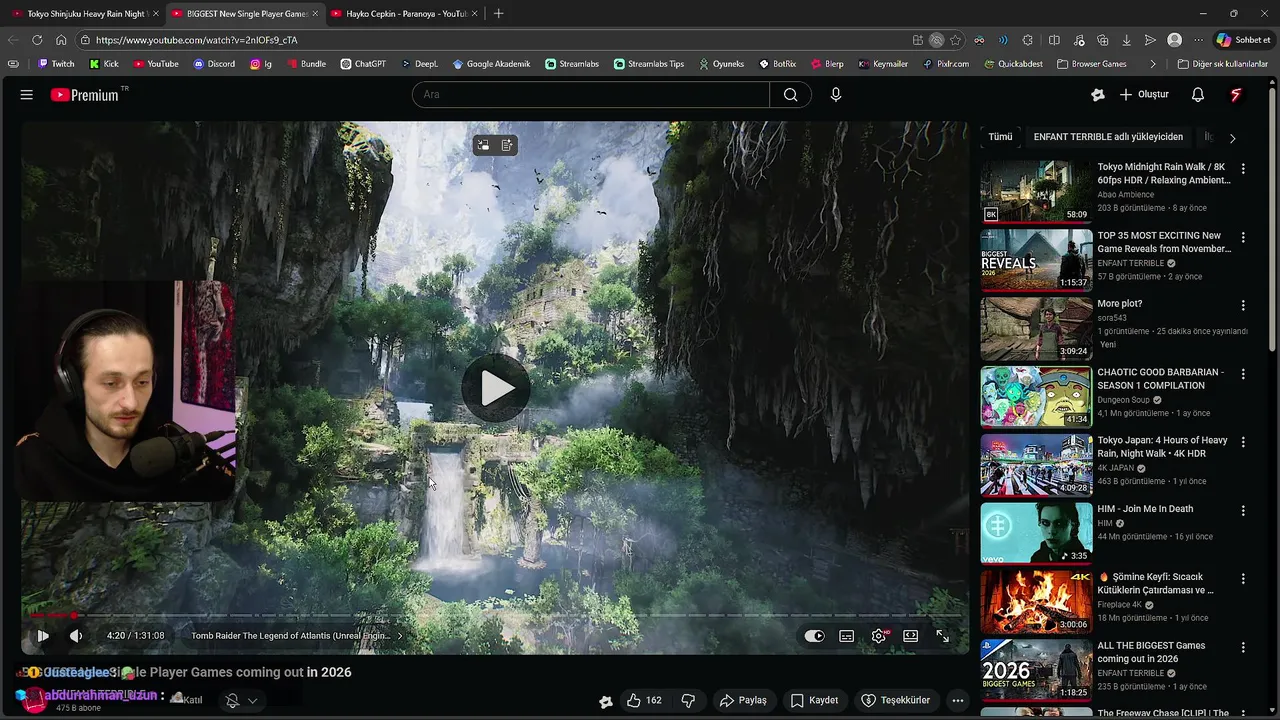
Task: Select the Tümü filter chip
Action: tap(1000, 137)
